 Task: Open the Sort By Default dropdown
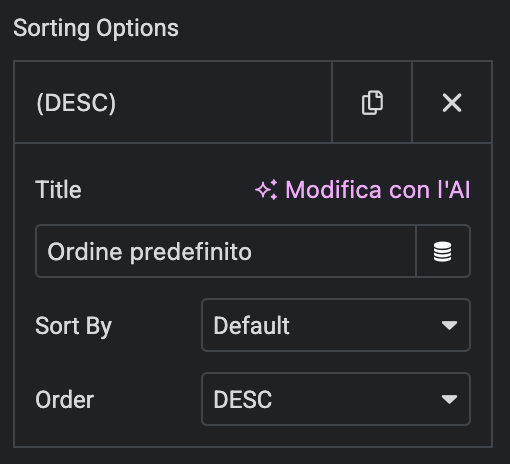(336, 325)
